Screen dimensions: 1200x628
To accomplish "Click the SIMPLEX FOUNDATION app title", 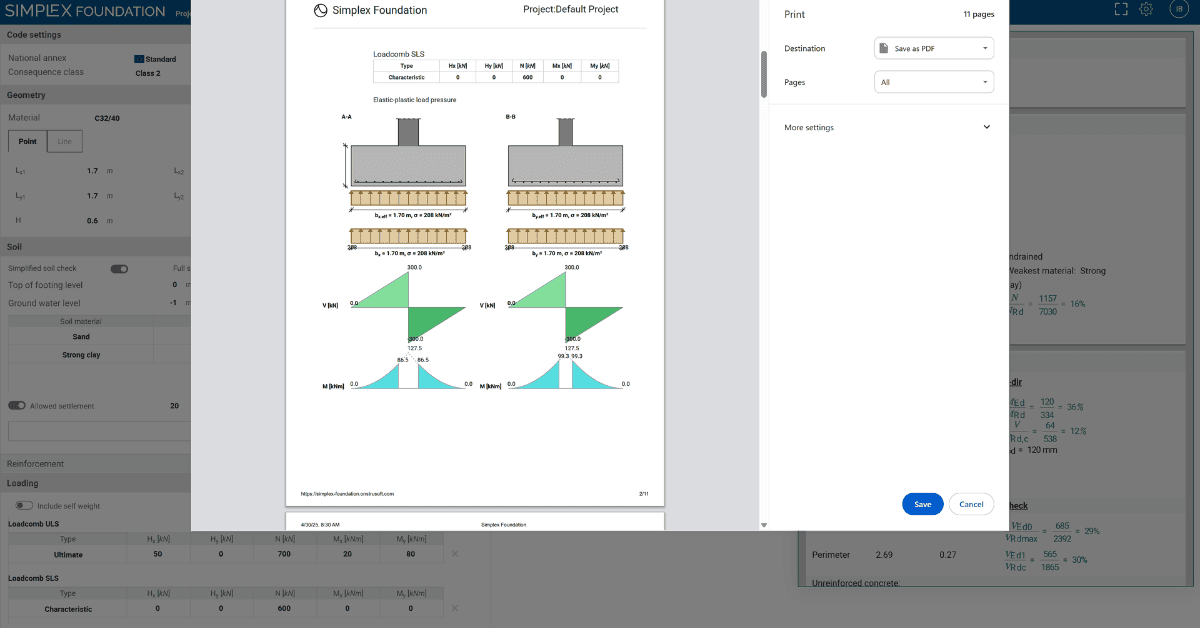I will 86,11.
